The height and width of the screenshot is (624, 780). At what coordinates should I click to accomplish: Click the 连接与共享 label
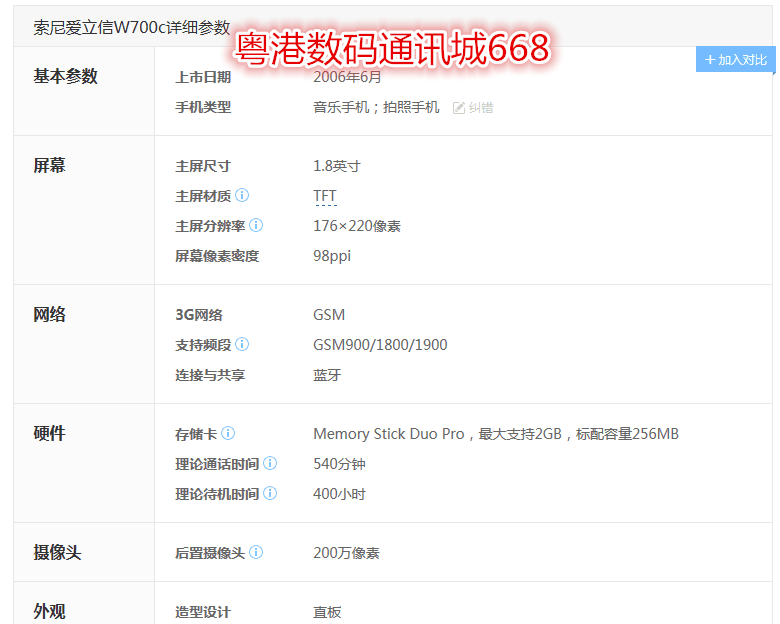click(210, 375)
